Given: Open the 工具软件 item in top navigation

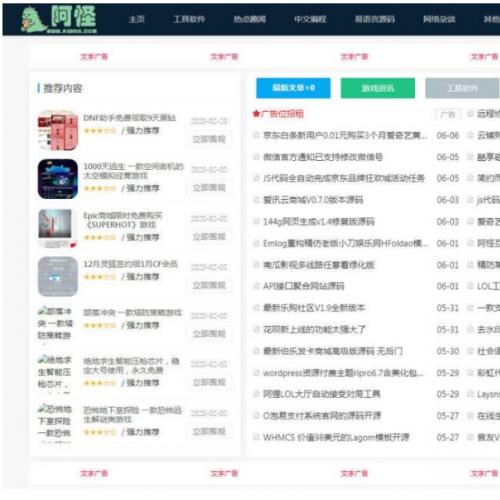Looking at the screenshot, I should click(189, 19).
